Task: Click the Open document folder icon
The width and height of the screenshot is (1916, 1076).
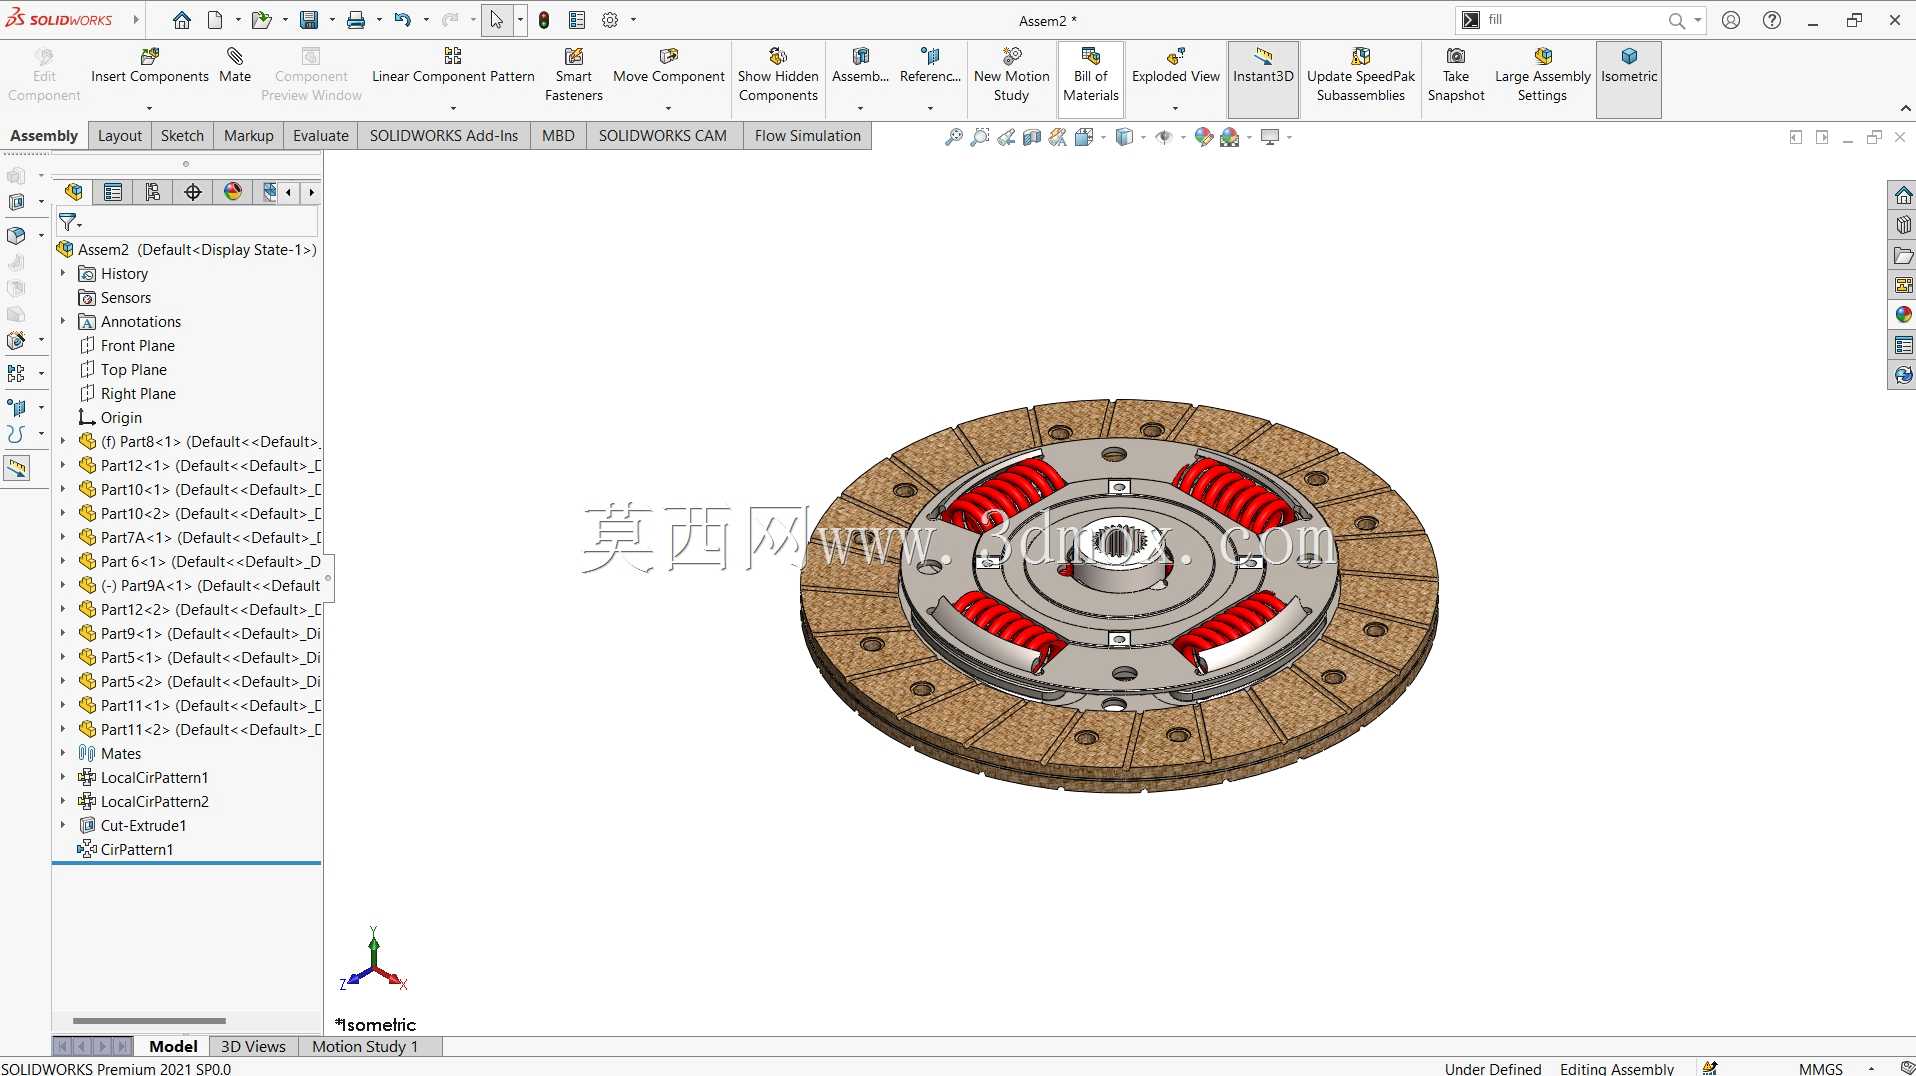Action: point(261,20)
